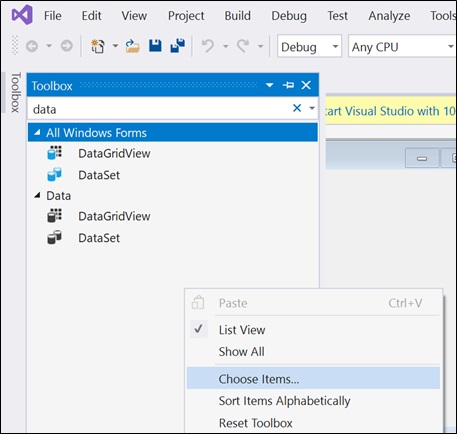Click the Navigate Forward arrow icon
The image size is (457, 434).
coord(66,46)
